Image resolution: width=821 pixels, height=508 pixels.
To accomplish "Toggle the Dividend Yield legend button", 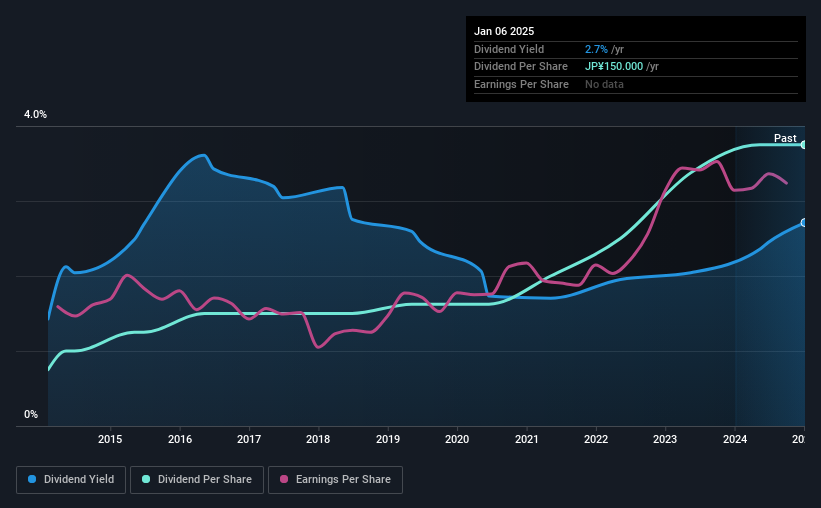I will (71, 480).
